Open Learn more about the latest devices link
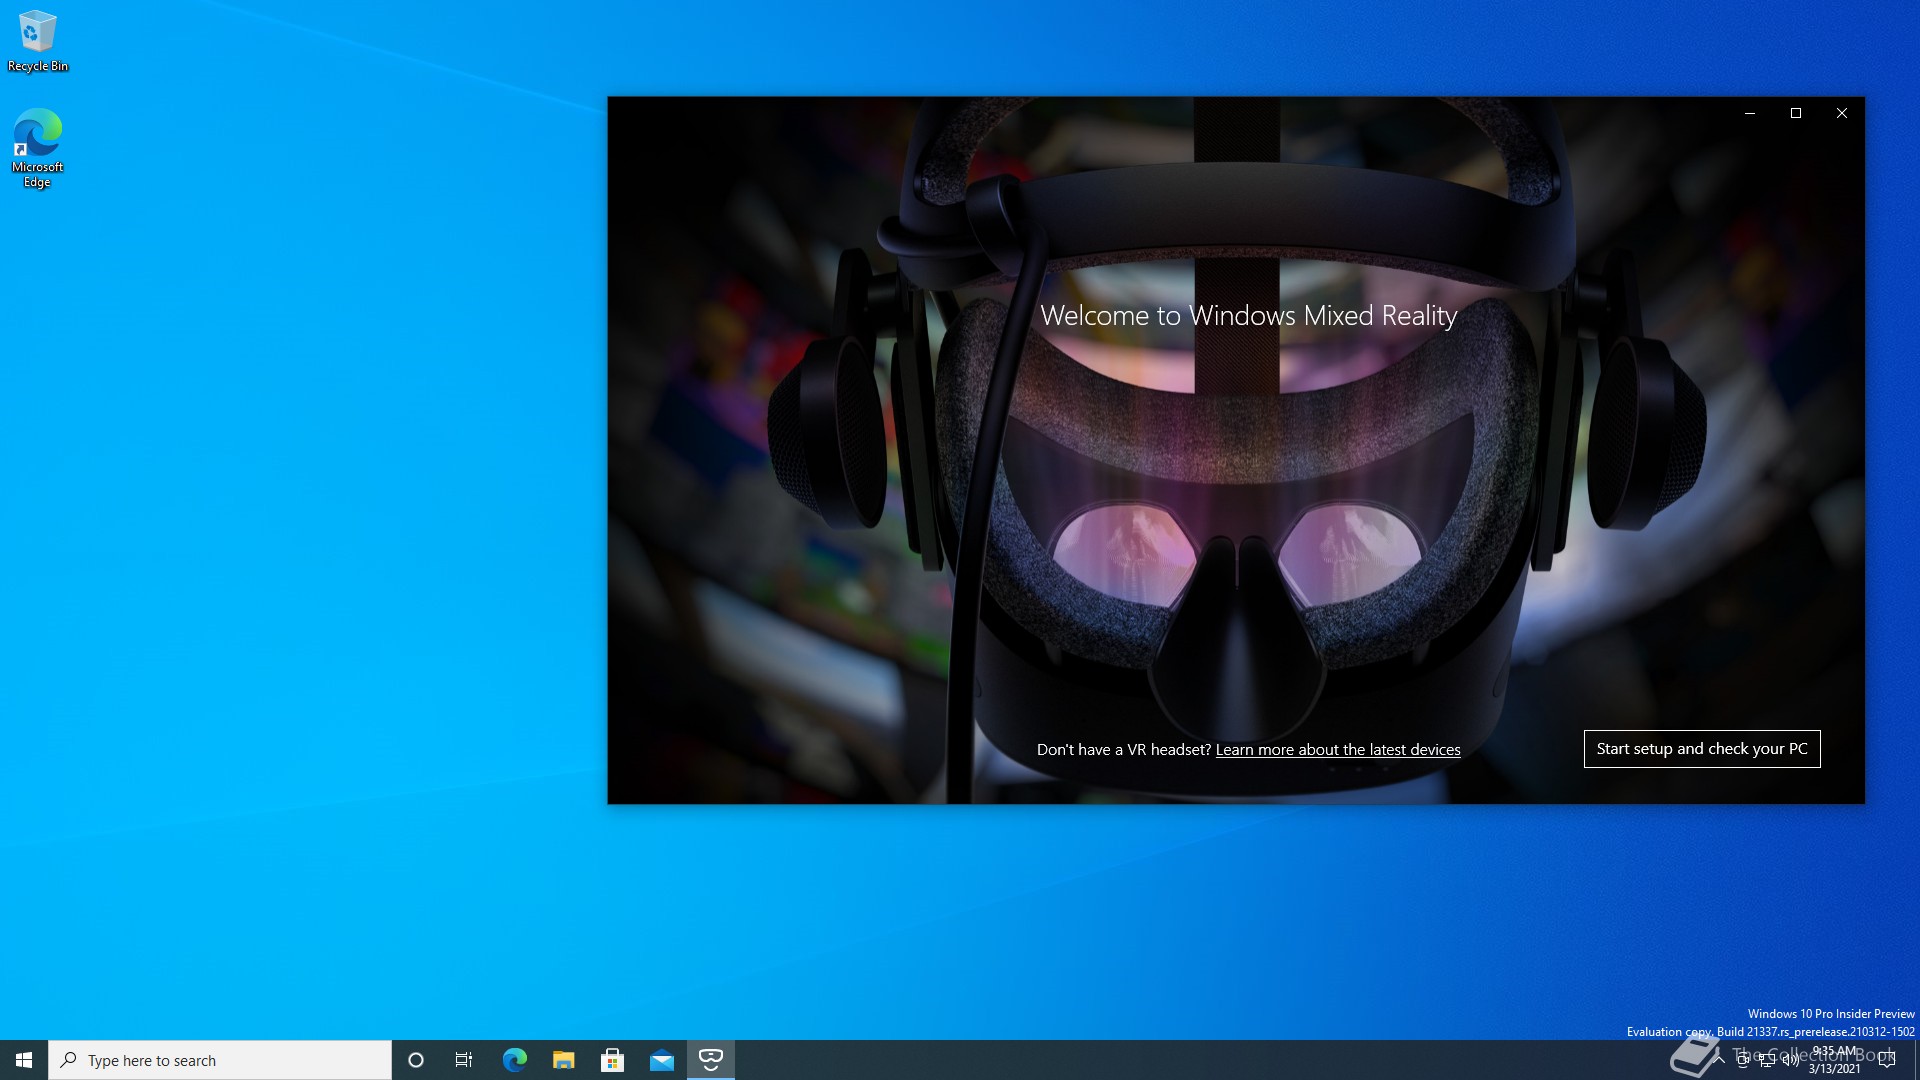The image size is (1920, 1080). (x=1338, y=750)
